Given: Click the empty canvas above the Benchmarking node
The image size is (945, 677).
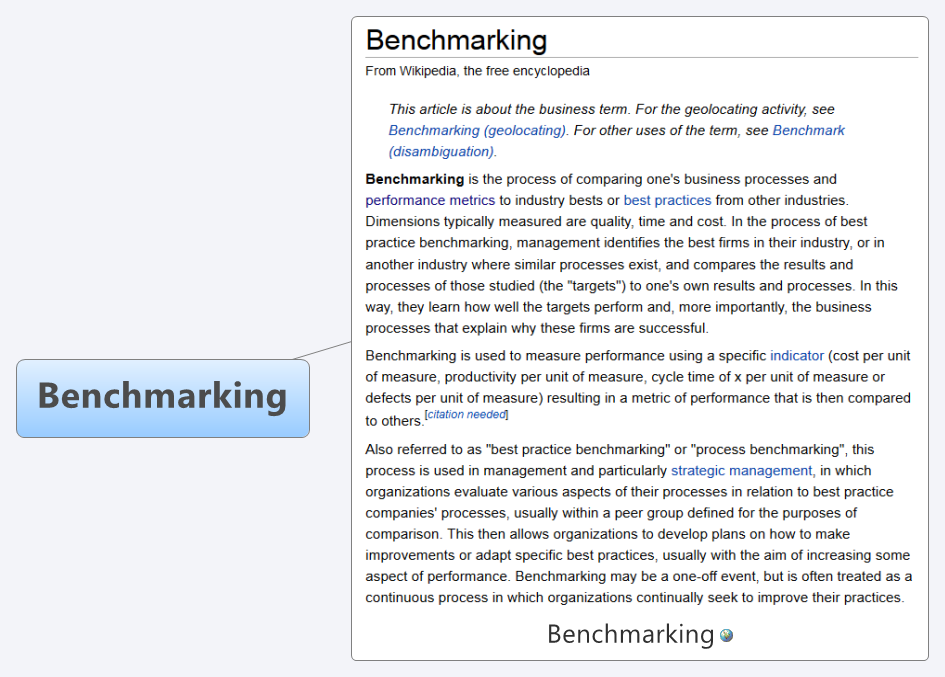Looking at the screenshot, I should (163, 181).
